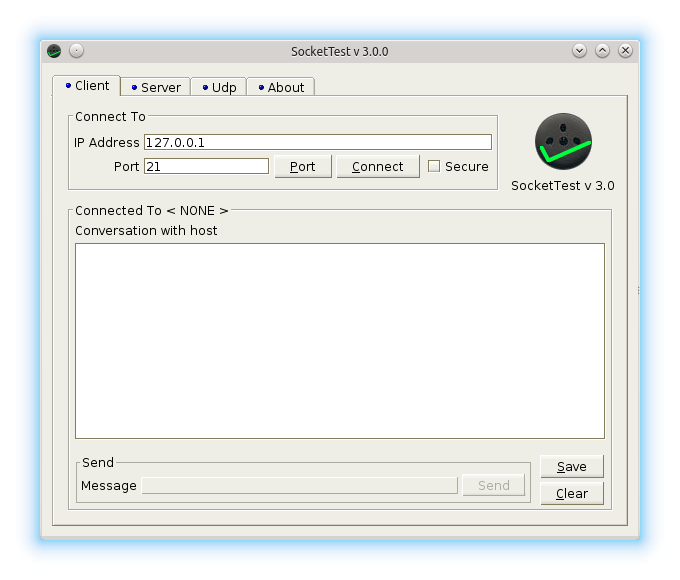This screenshot has height=580, width=680.
Task: Click the round pin button in title bar
Action: [x=77, y=51]
